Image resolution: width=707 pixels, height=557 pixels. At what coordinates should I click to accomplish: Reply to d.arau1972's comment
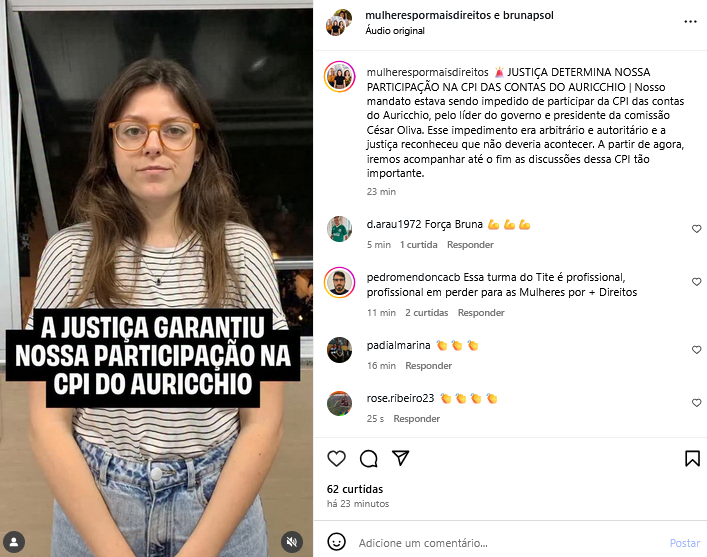[x=470, y=244]
